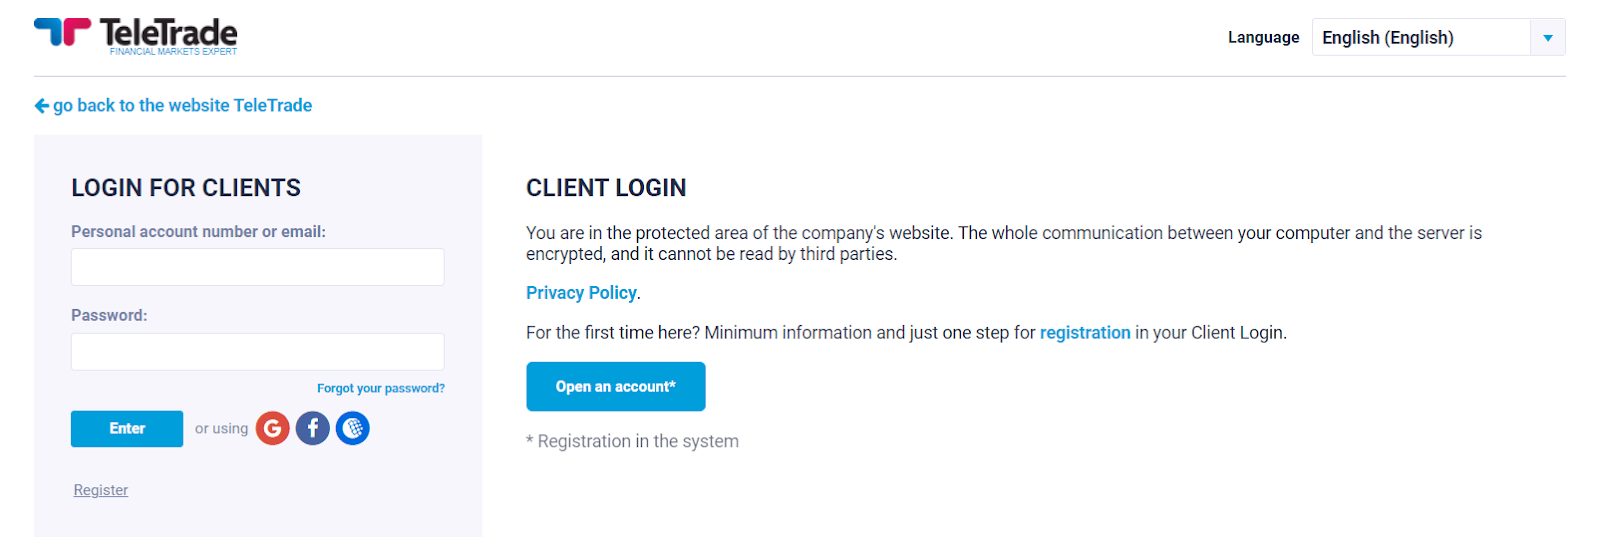The height and width of the screenshot is (546, 1600).
Task: Click the Password: label
Action: 109,316
